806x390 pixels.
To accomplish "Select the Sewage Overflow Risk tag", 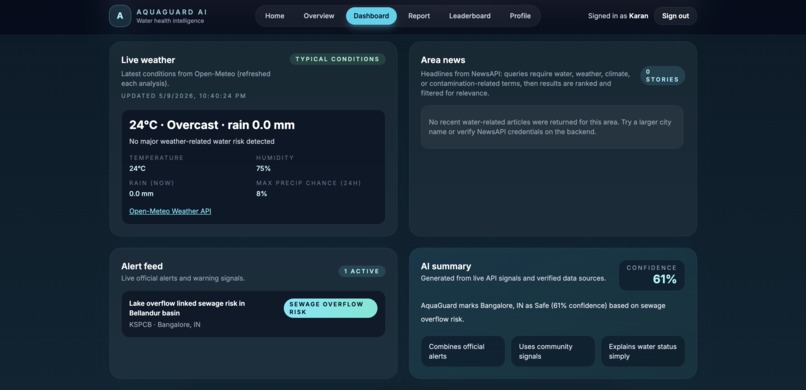I will click(331, 308).
